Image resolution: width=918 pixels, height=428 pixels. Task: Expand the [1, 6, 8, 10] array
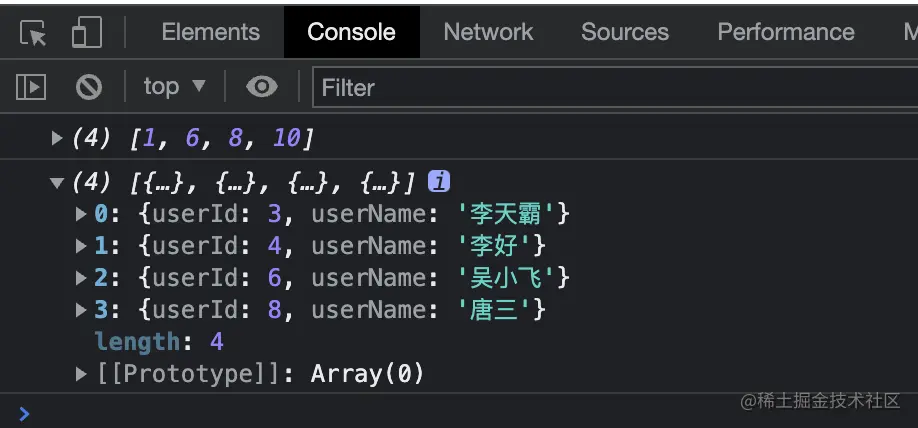[57, 138]
